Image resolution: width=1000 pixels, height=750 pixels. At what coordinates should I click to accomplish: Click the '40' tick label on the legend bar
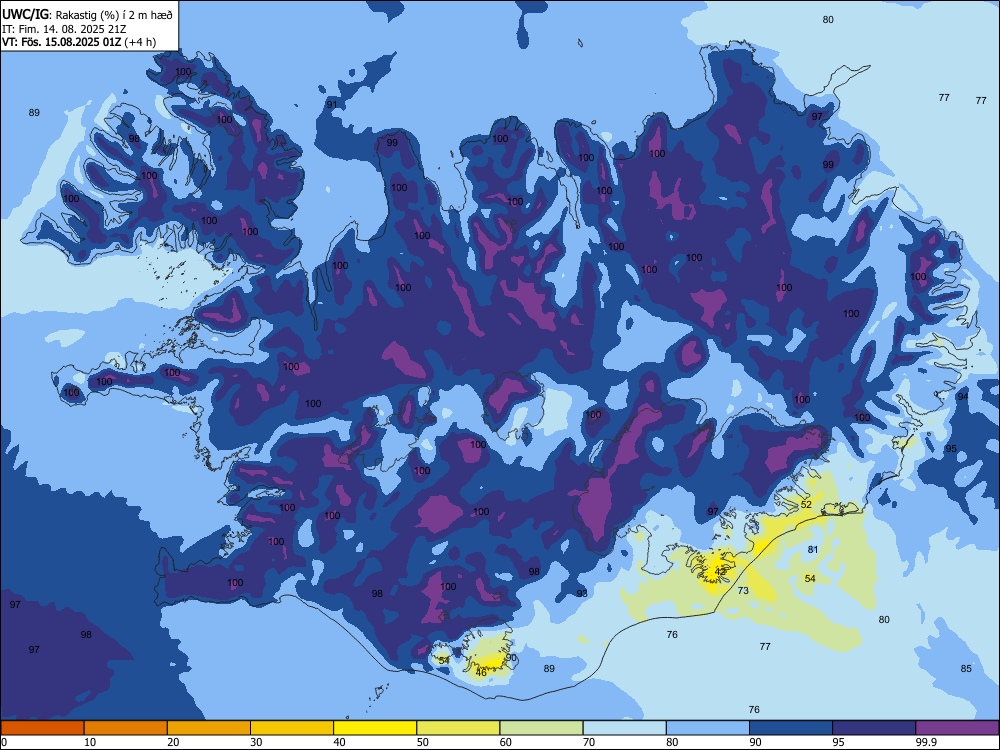339,742
